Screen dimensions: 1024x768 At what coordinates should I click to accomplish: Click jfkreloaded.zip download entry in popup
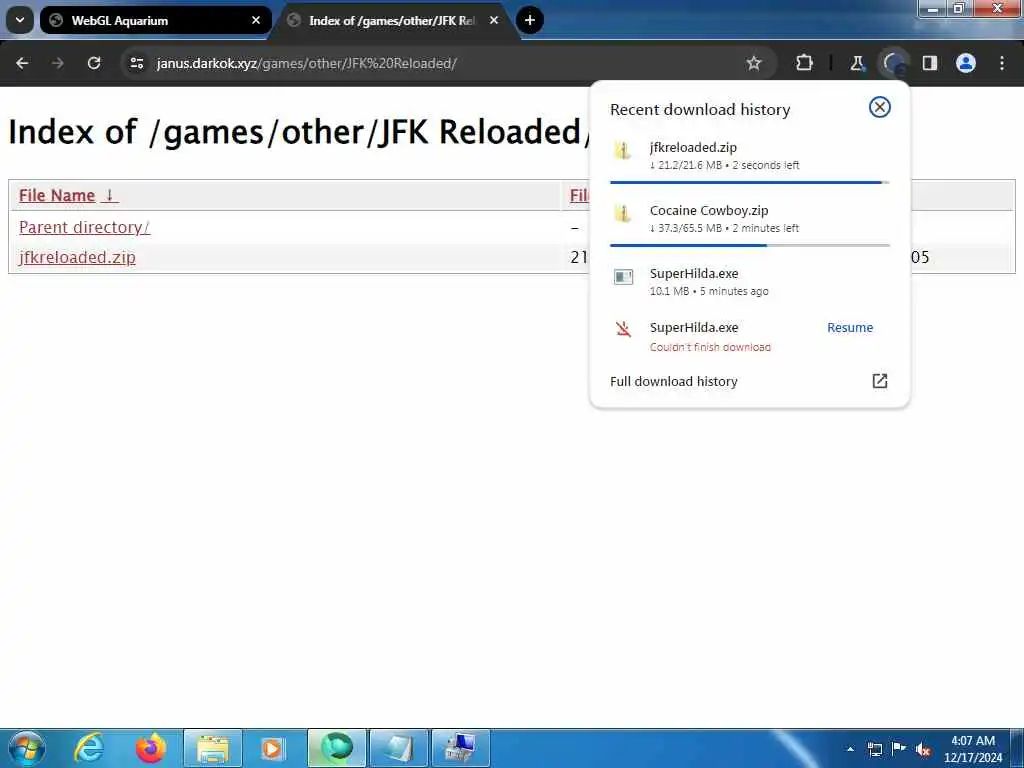point(749,156)
